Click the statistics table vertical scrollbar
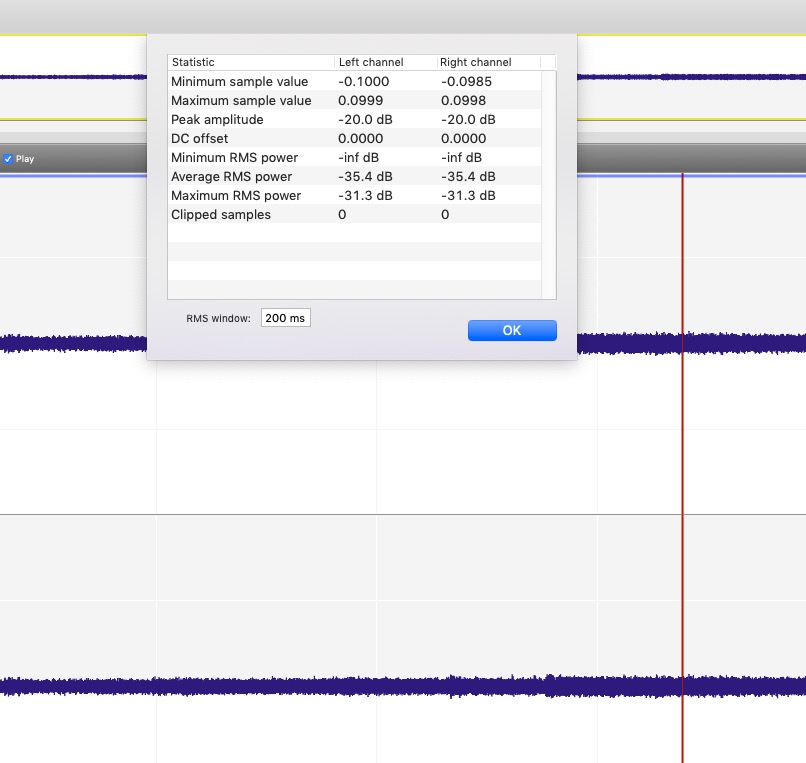Viewport: 806px width, 763px height. pos(548,180)
